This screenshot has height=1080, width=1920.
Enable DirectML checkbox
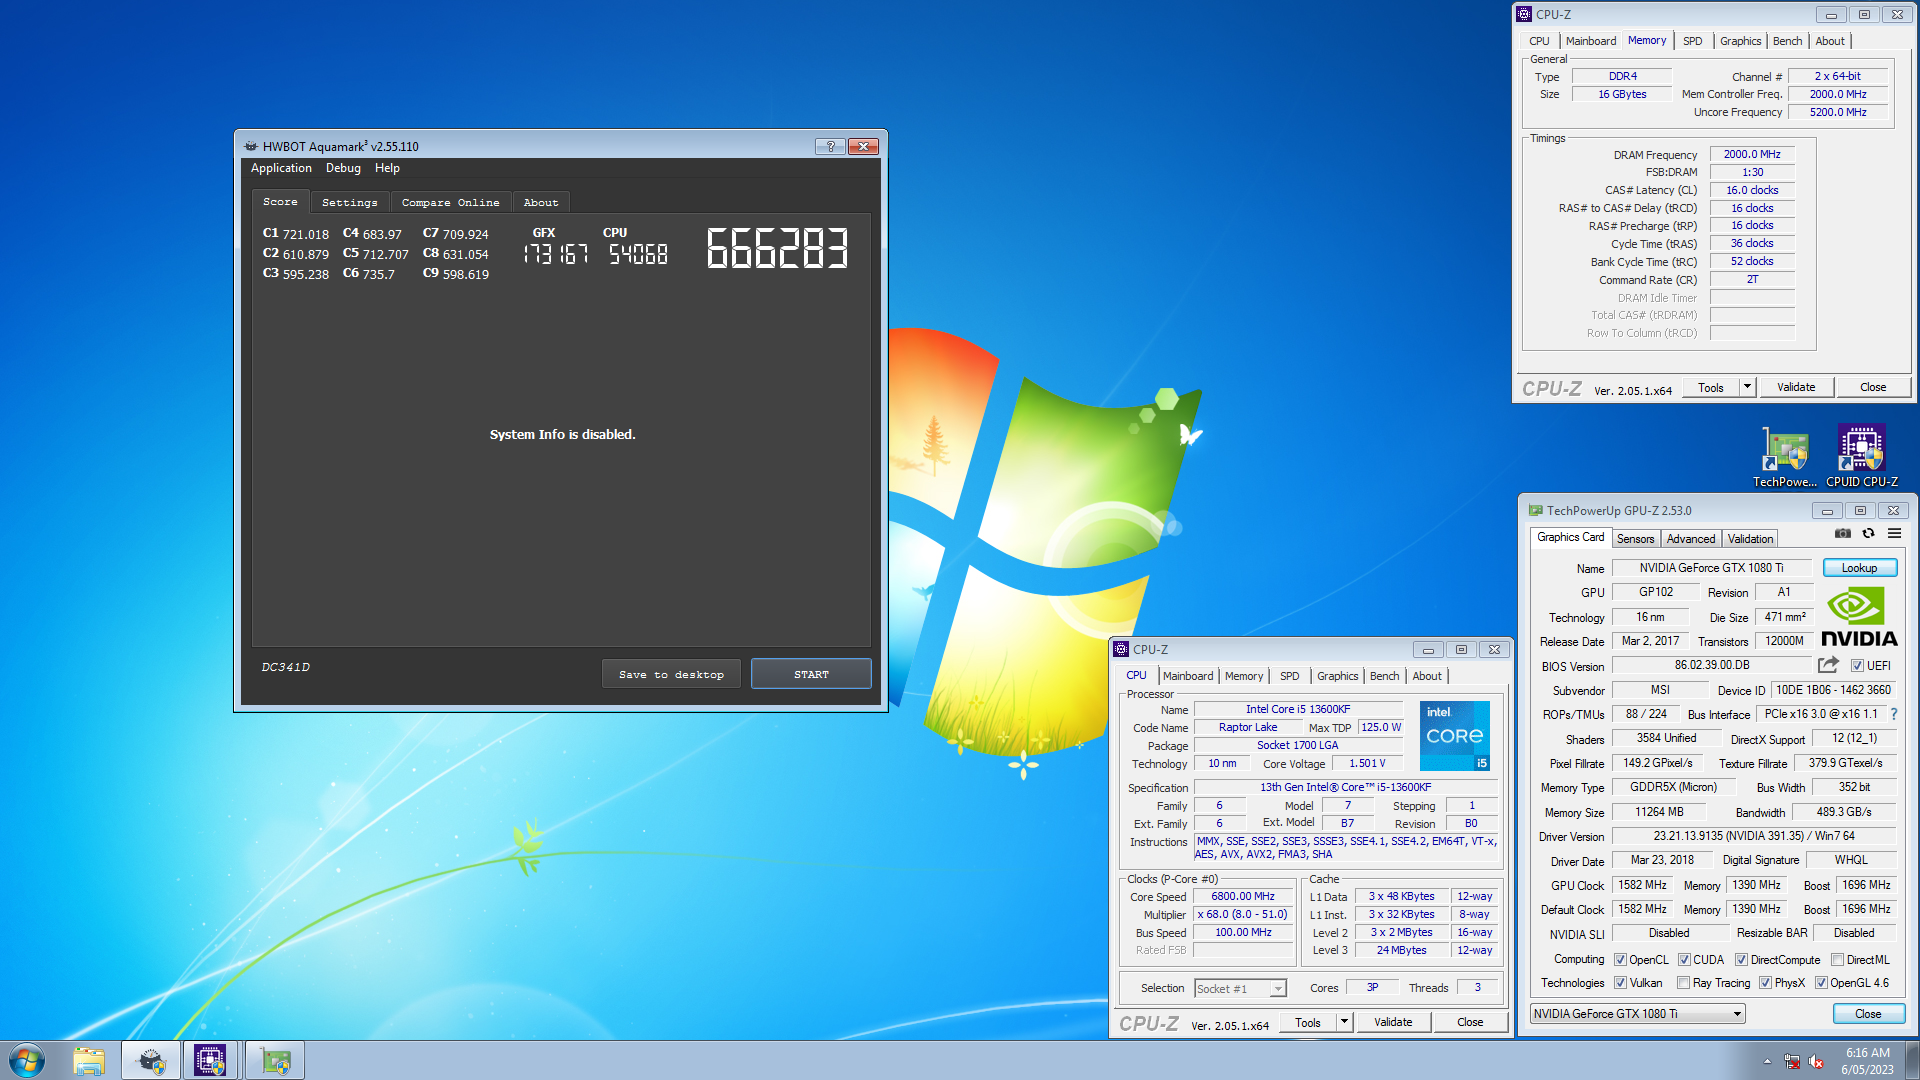click(x=1837, y=959)
